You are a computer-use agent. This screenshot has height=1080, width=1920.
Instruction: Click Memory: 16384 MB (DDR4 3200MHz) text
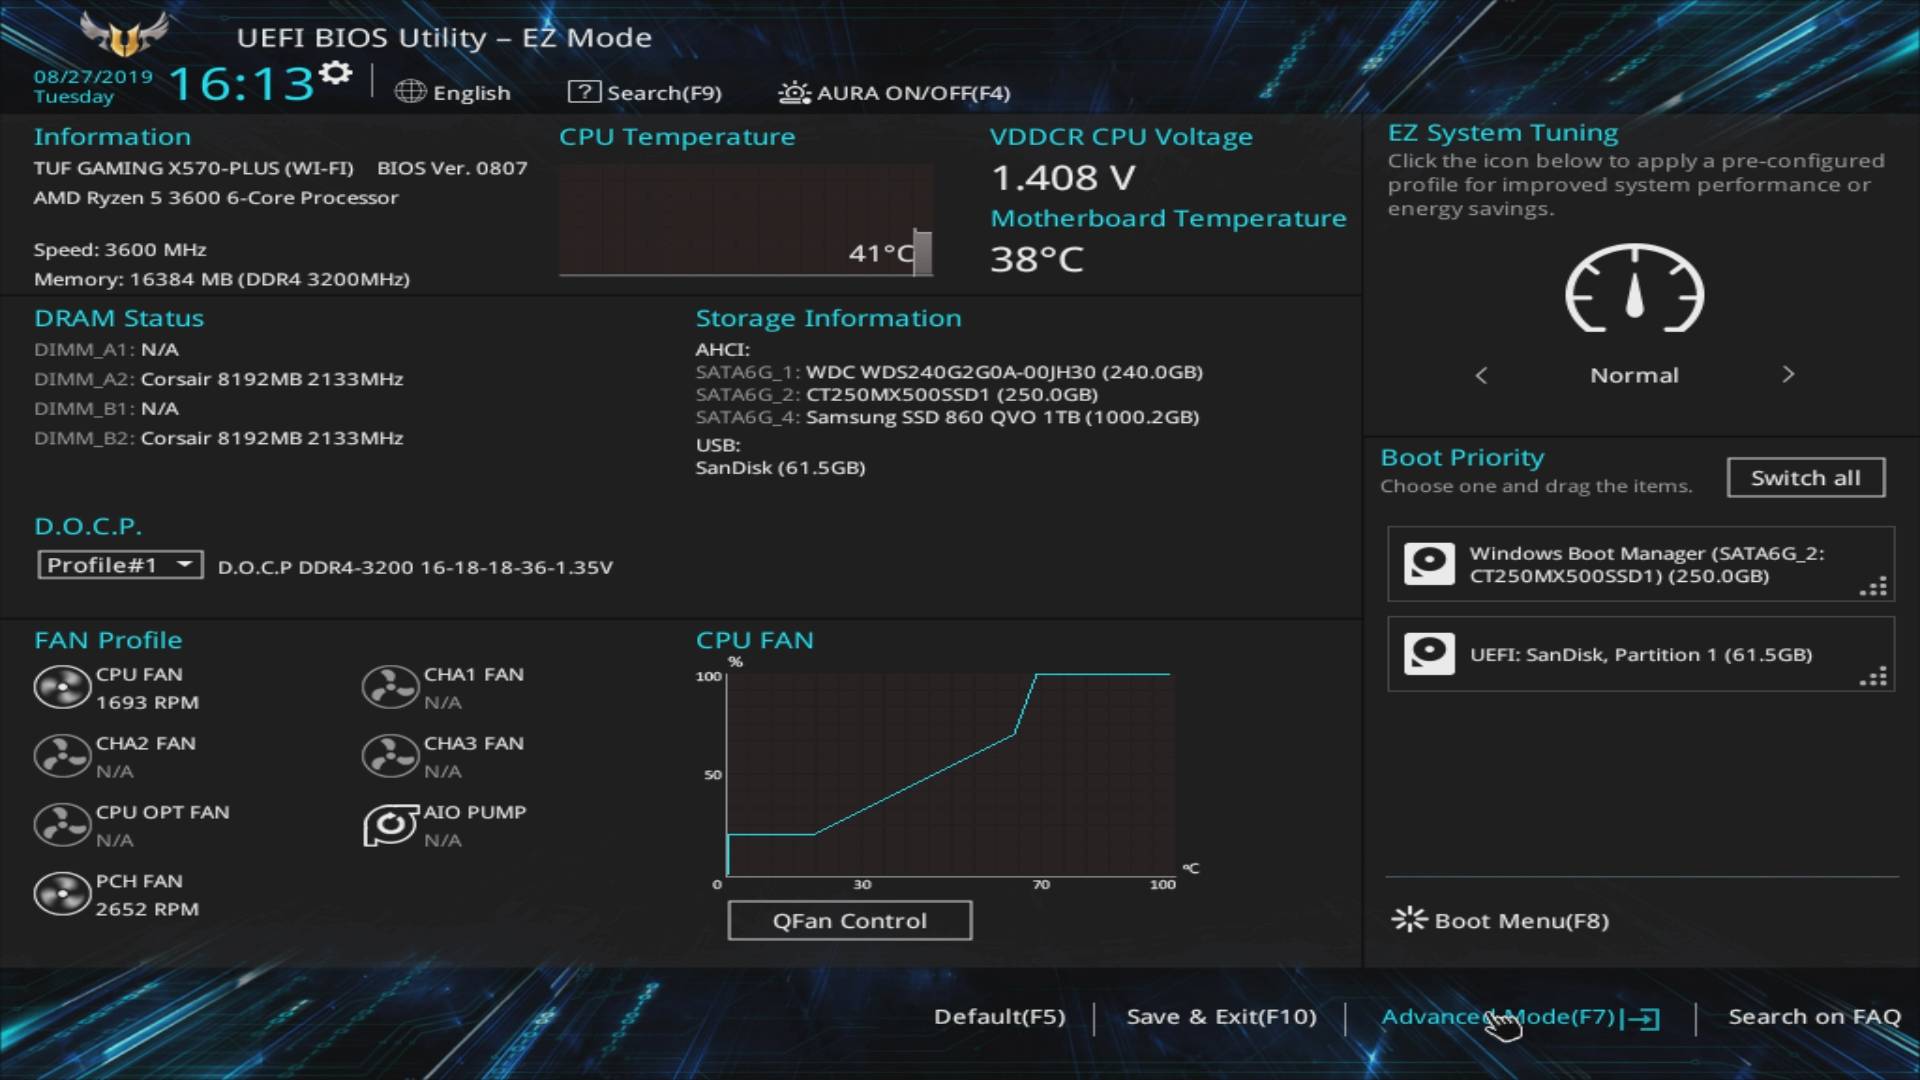pyautogui.click(x=222, y=279)
